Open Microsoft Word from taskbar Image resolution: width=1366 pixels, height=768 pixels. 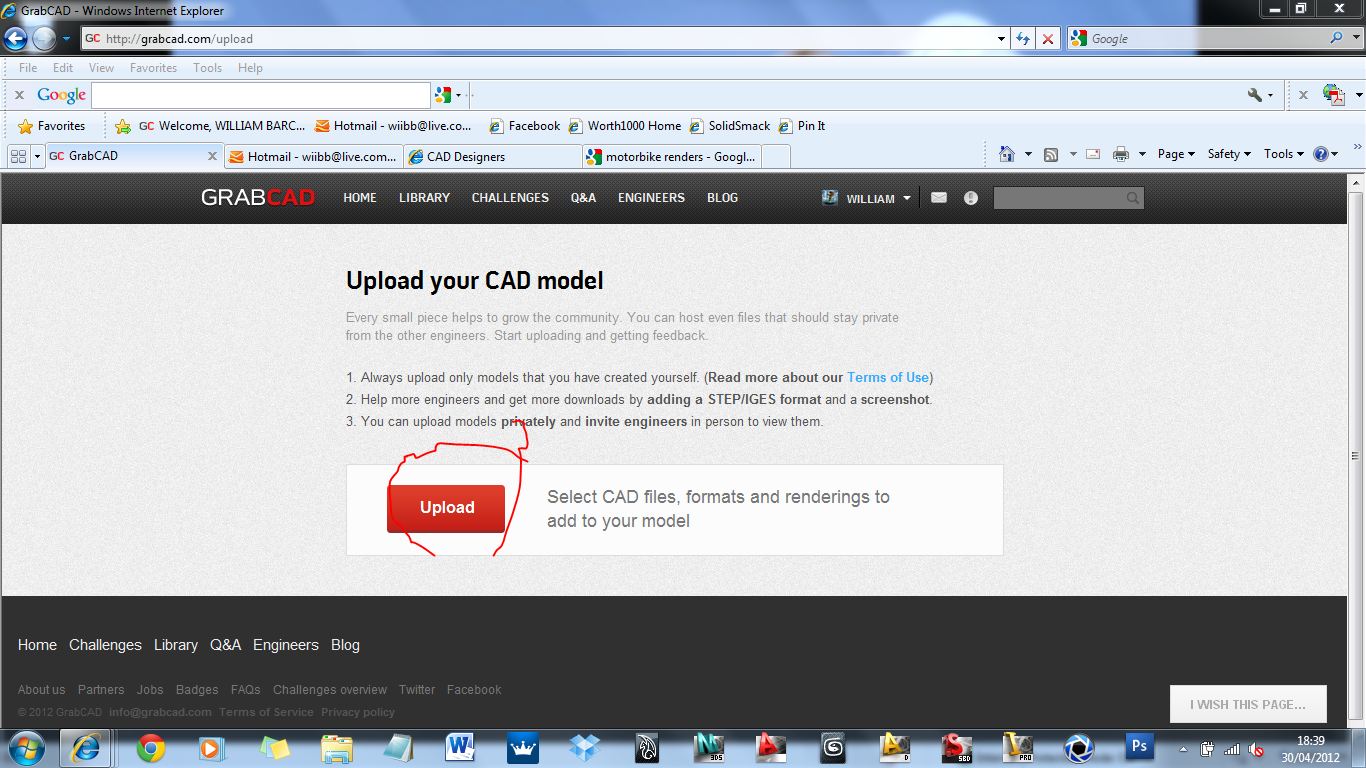tap(461, 747)
